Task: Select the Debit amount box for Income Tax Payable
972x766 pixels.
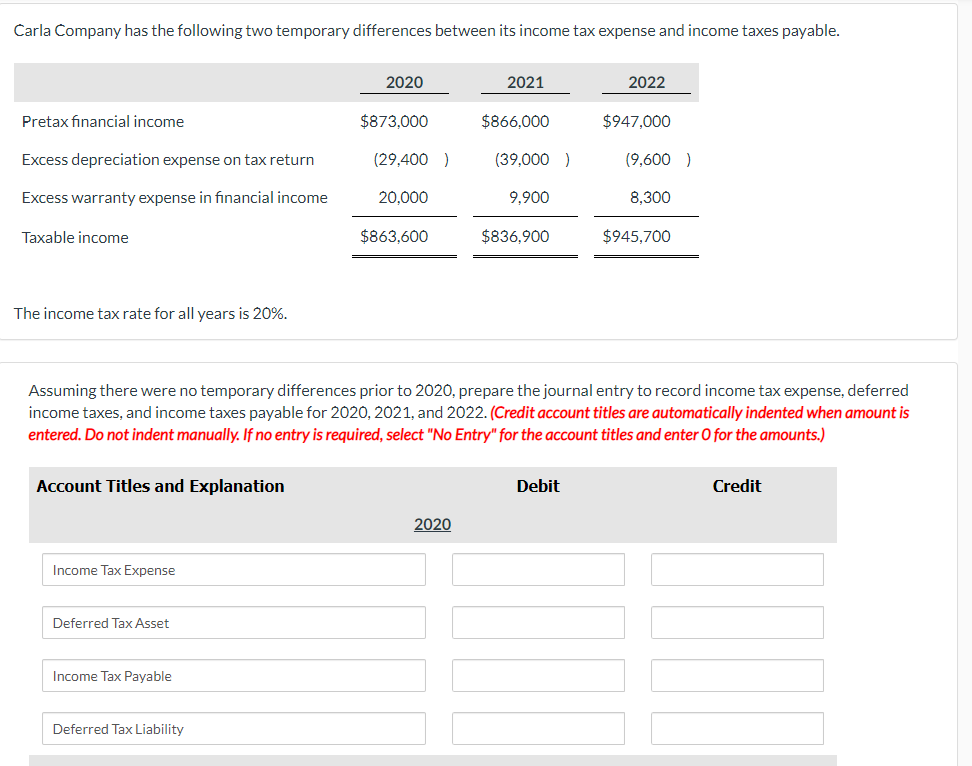Action: (538, 675)
